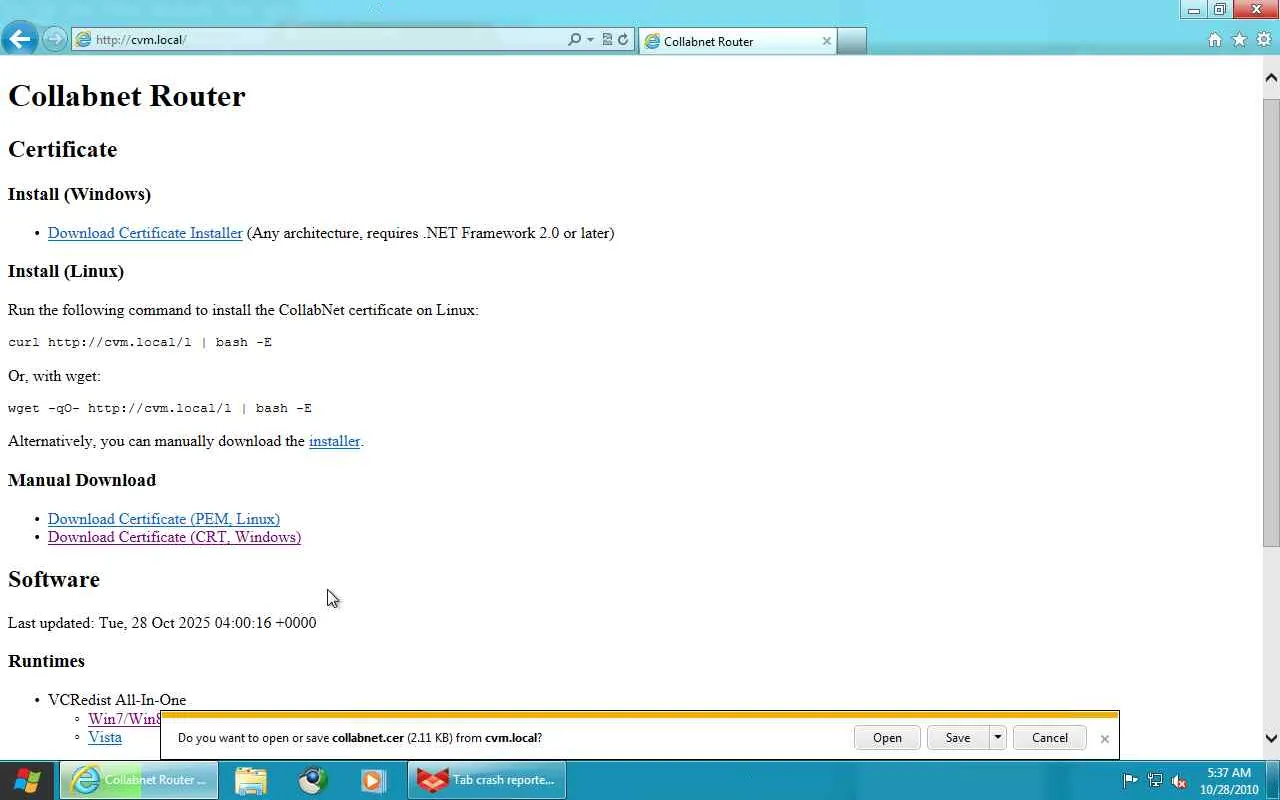Click Open in the download notification bar

click(x=887, y=738)
